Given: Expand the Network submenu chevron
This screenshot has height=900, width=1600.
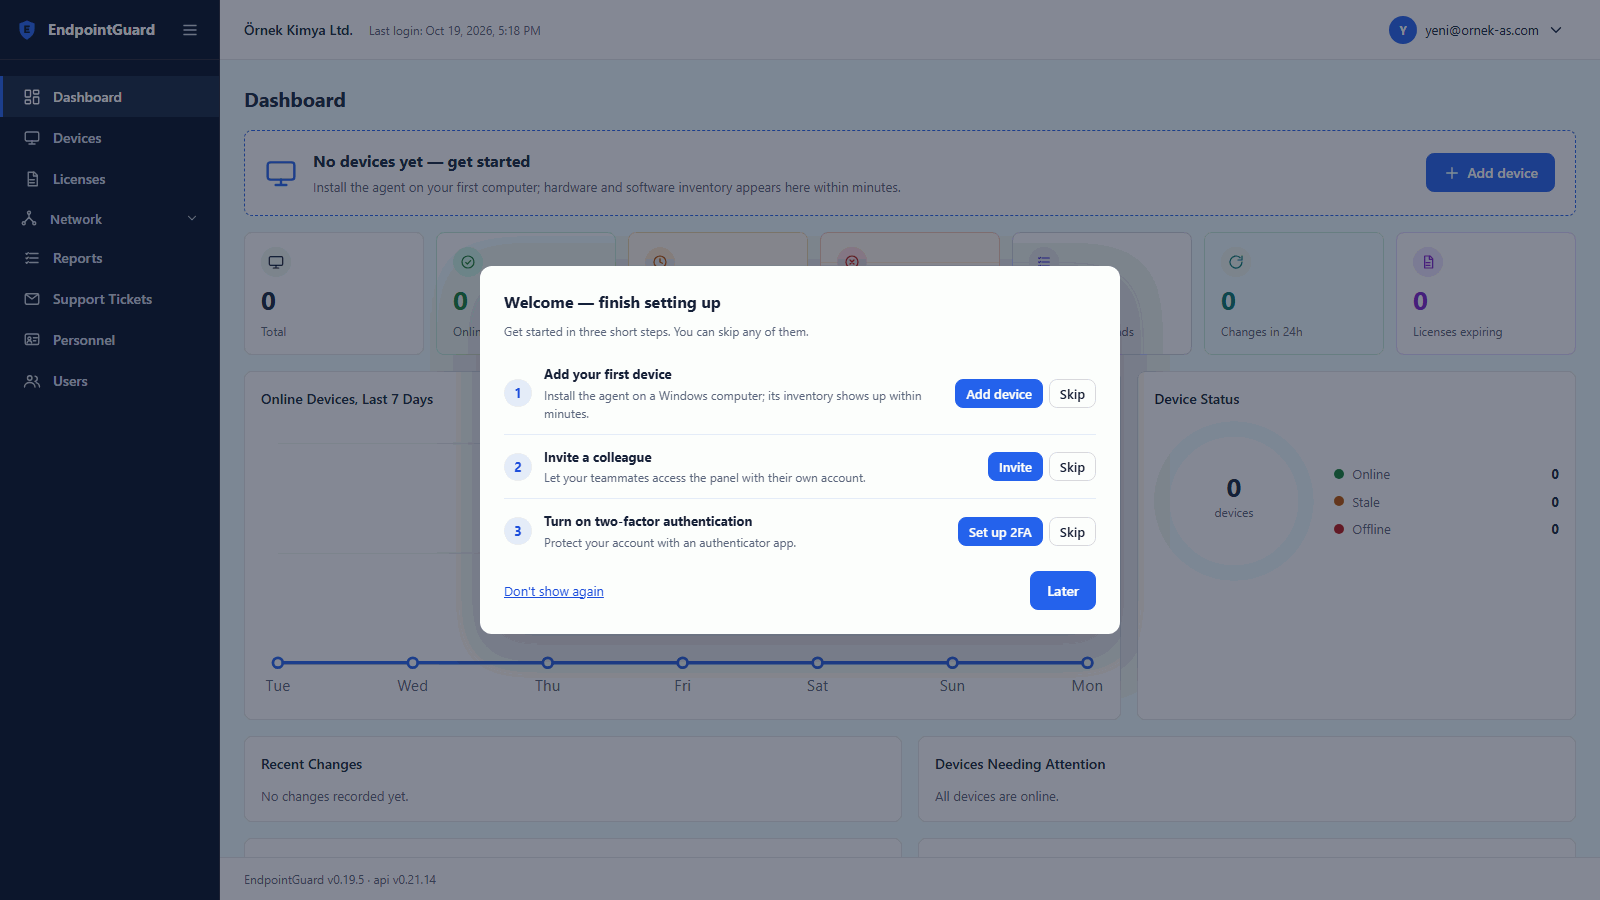Looking at the screenshot, I should (x=192, y=219).
